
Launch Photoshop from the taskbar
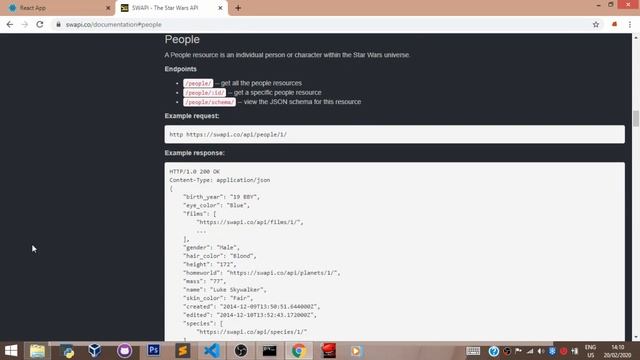[x=153, y=351]
